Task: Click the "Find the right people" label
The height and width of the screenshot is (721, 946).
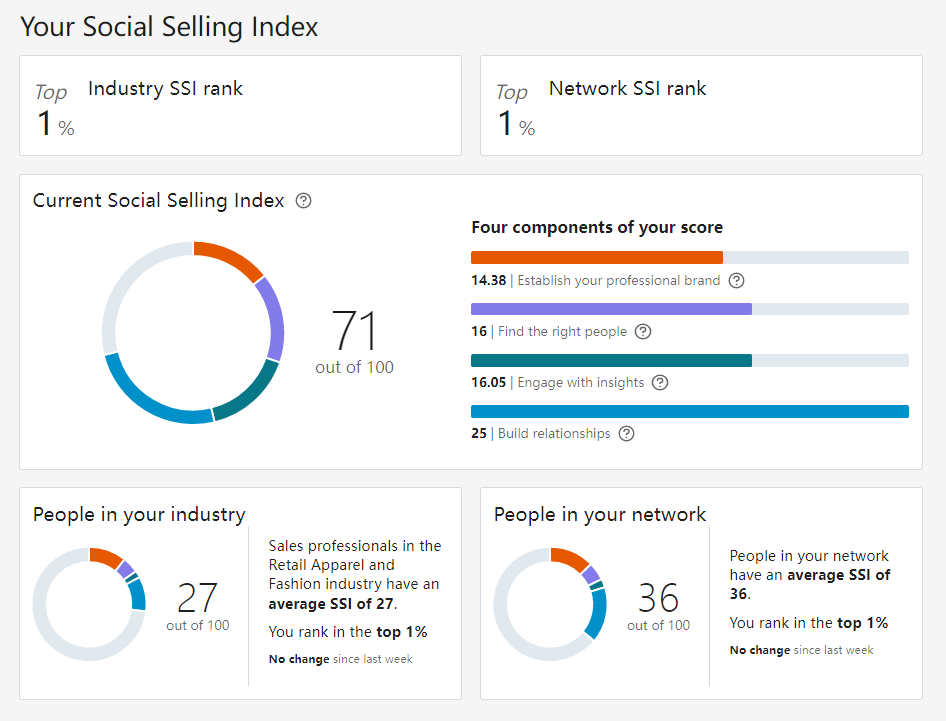Action: tap(562, 332)
